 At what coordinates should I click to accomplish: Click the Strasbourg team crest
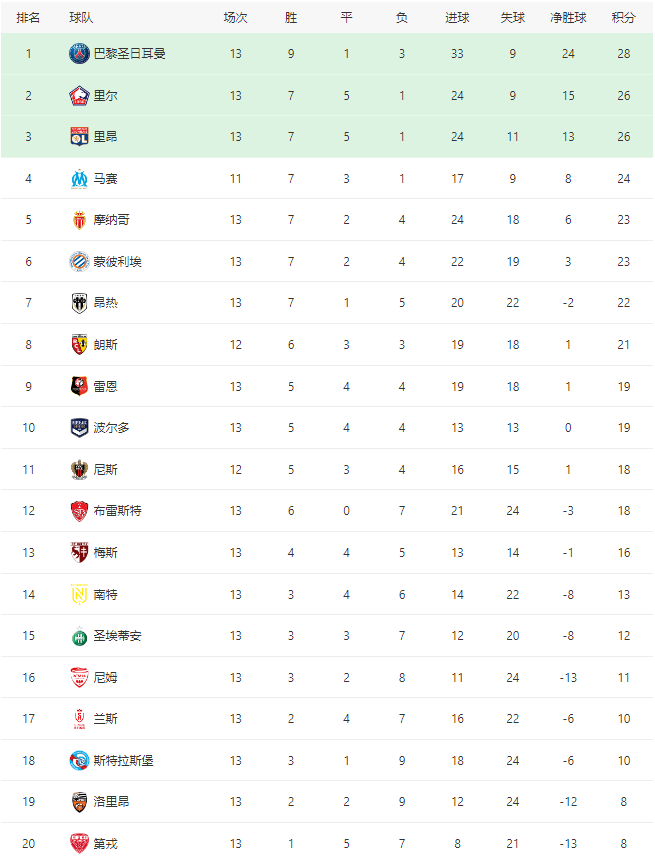(x=79, y=760)
